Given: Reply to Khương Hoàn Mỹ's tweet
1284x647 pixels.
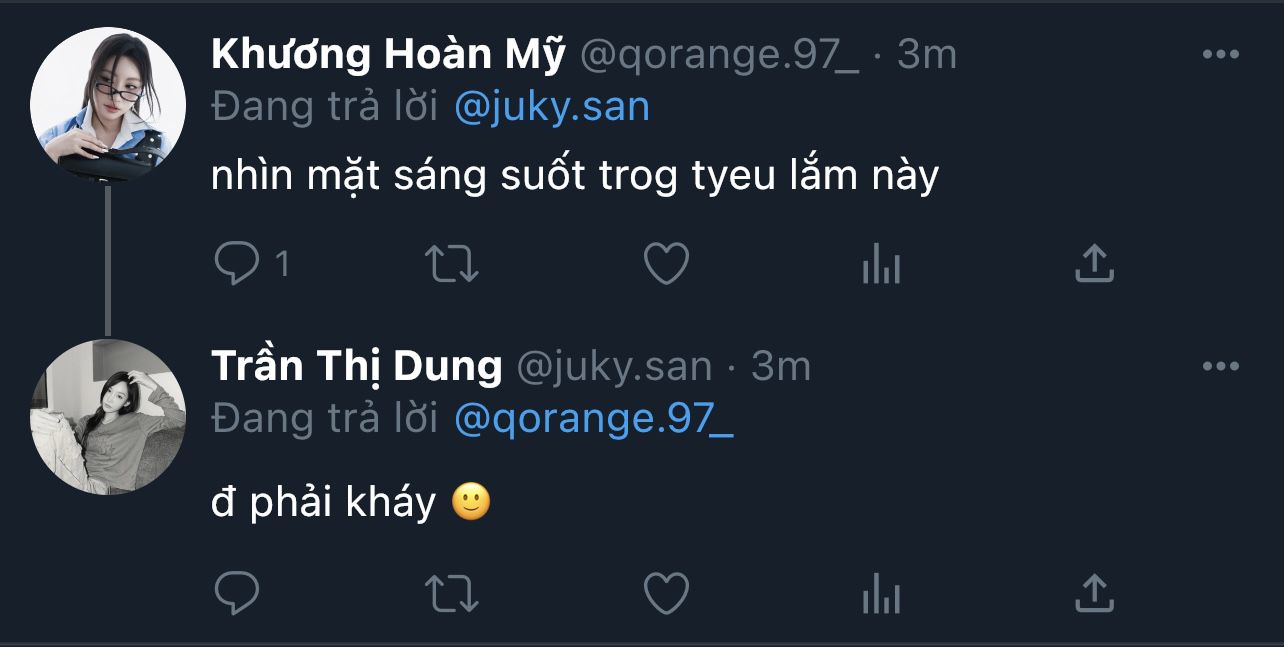Looking at the screenshot, I should [x=238, y=264].
